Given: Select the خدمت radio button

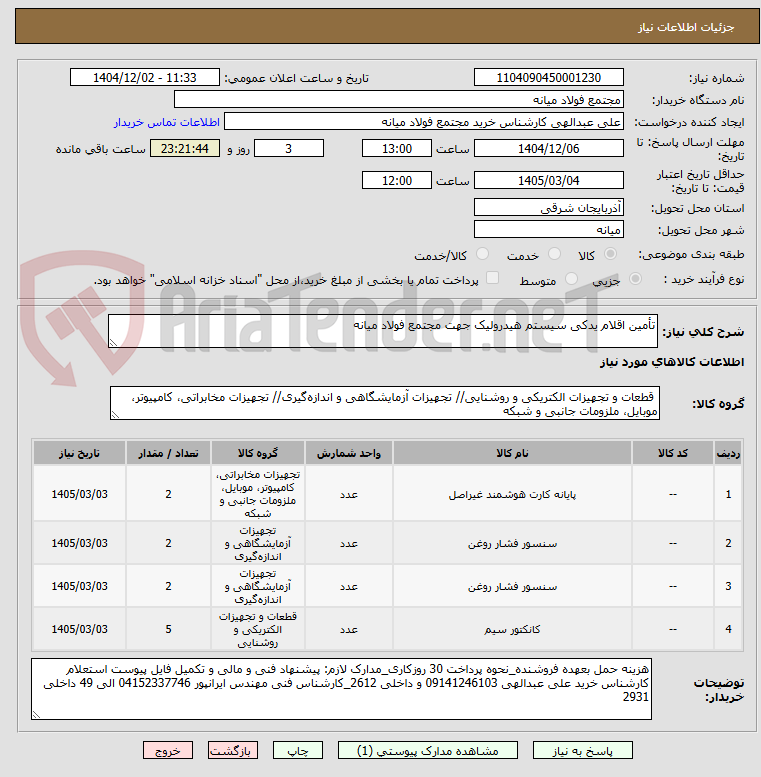Looking at the screenshot, I should pyautogui.click(x=554, y=254).
